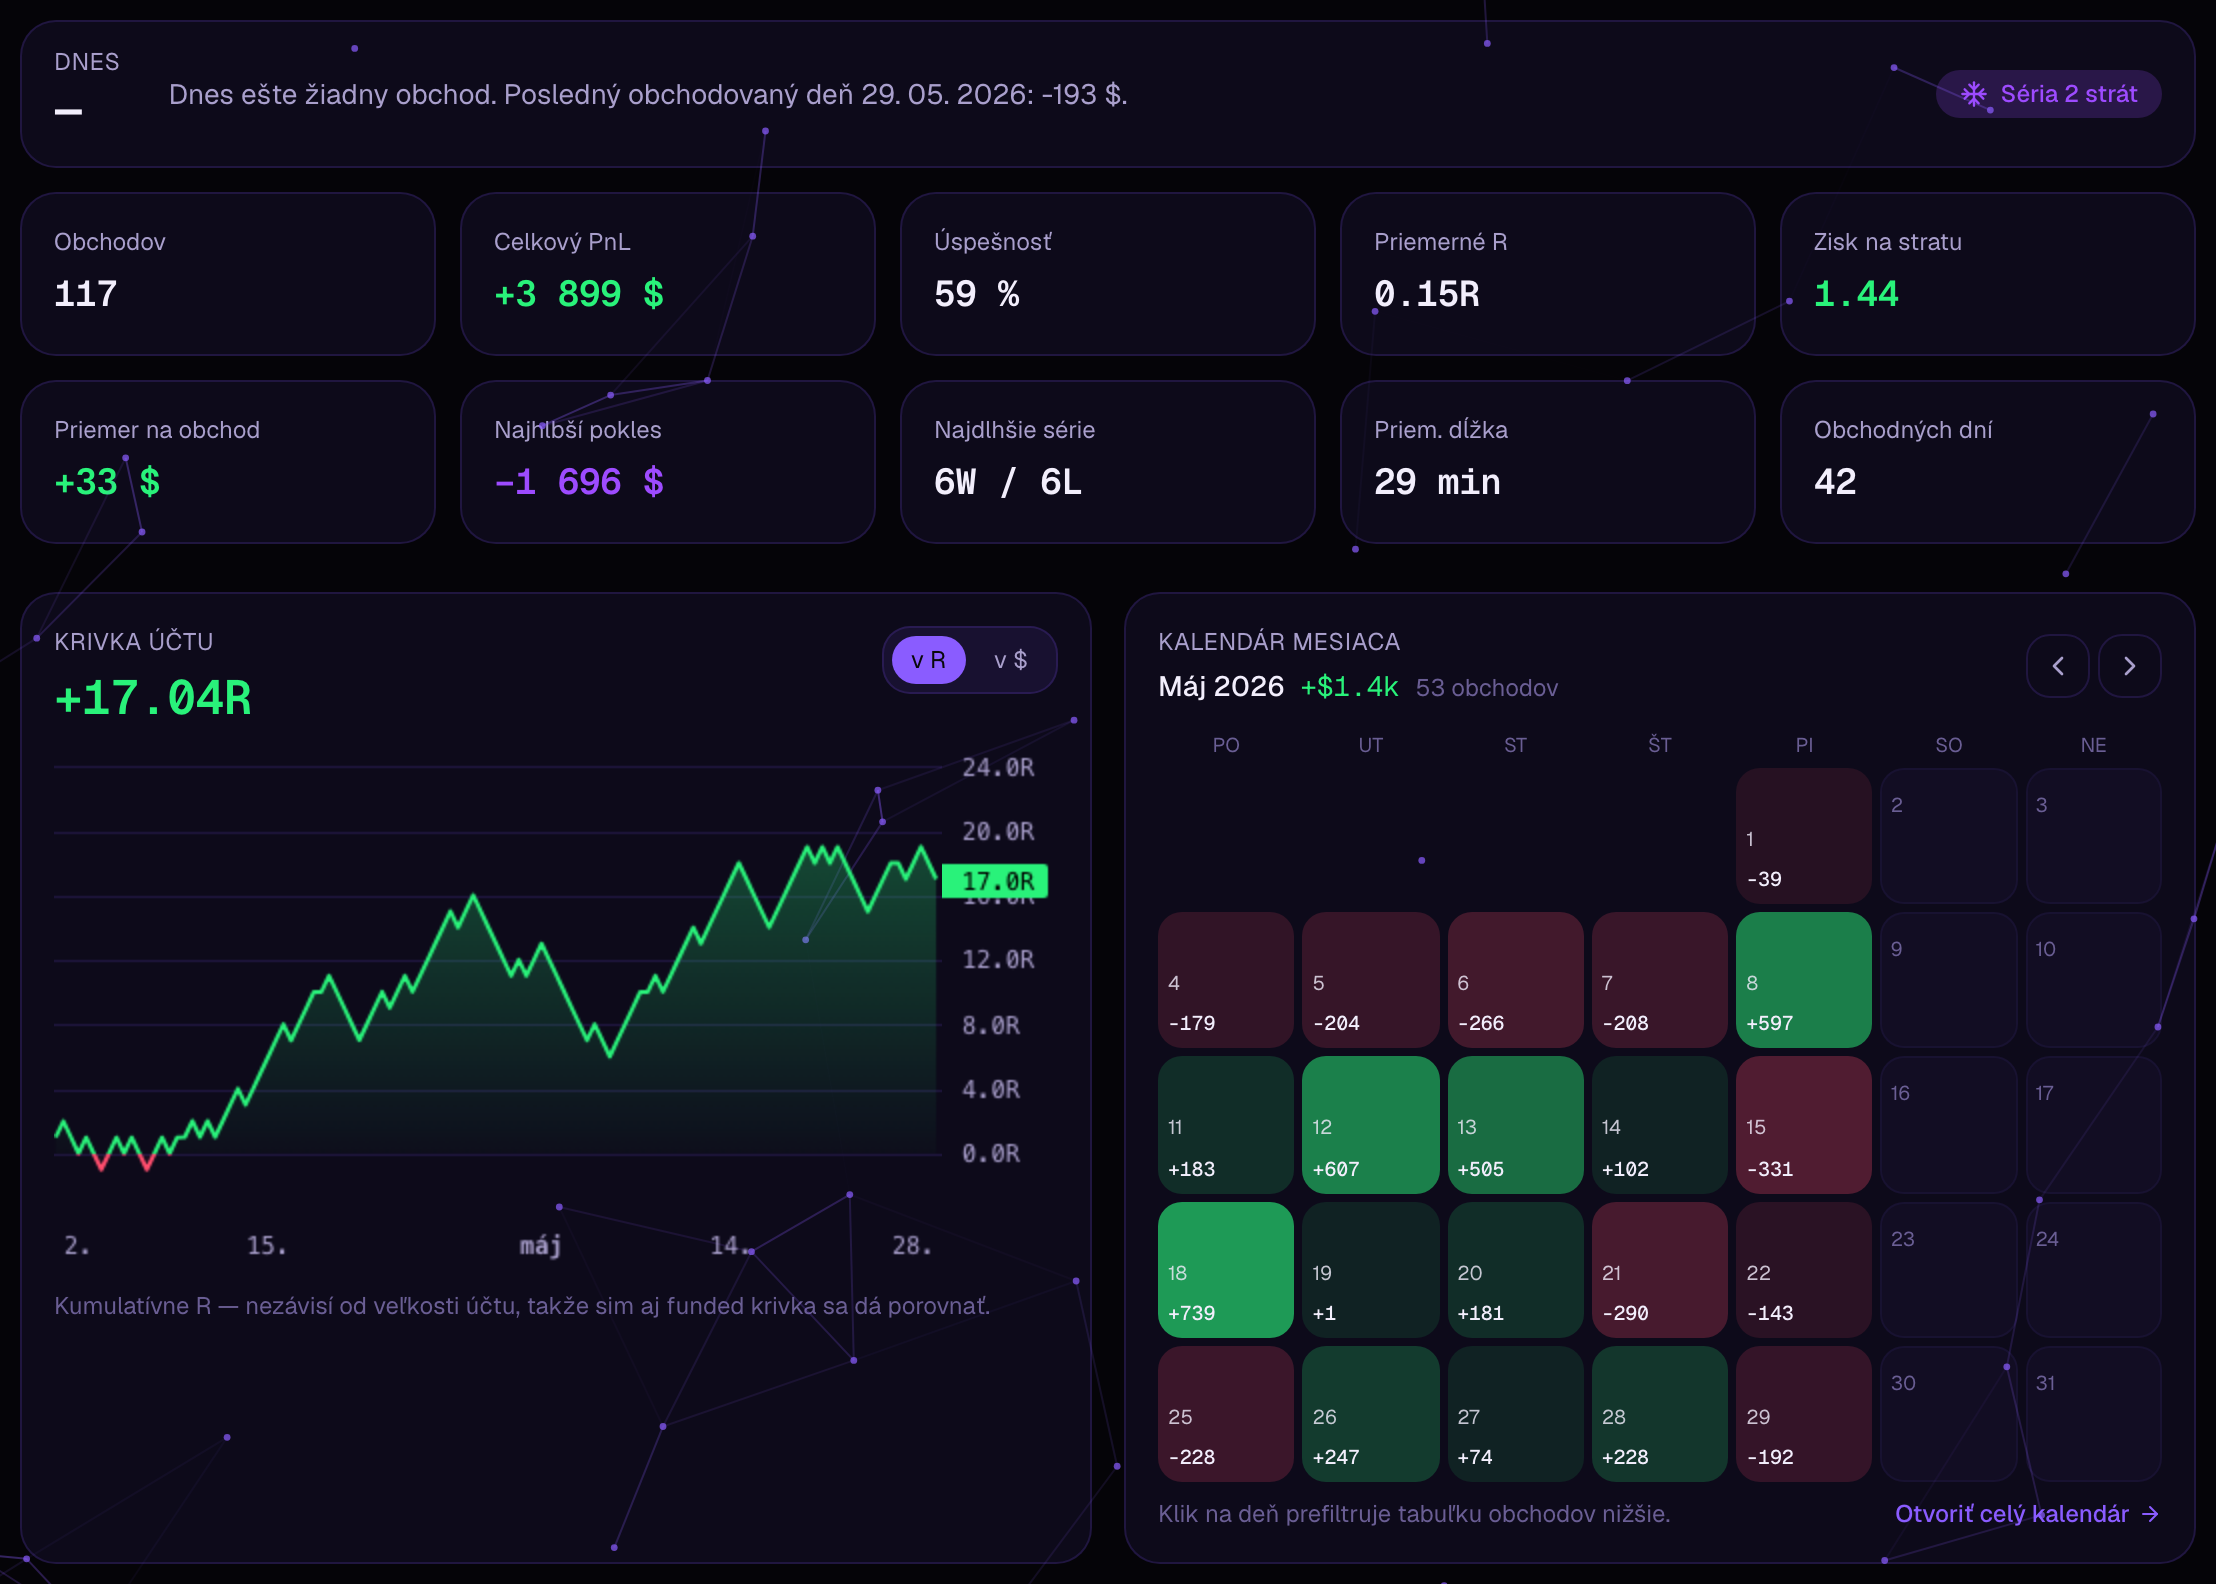Go to next month in calendar
The height and width of the screenshot is (1584, 2216).
pyautogui.click(x=2130, y=666)
